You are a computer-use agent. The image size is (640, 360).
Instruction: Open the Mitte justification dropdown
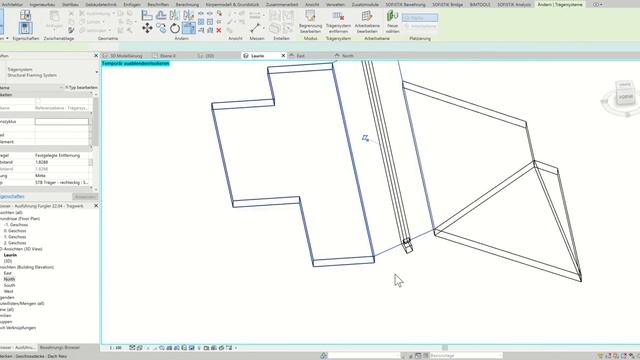(x=61, y=176)
